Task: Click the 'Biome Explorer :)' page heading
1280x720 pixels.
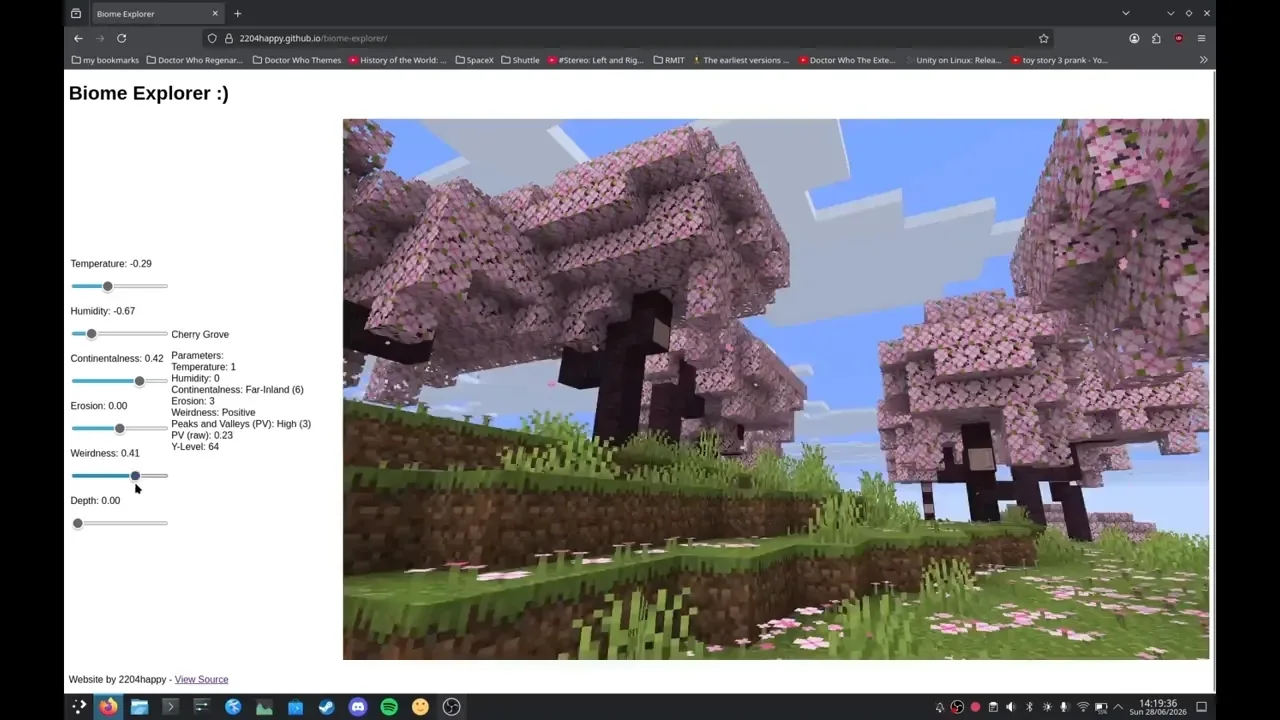Action: [x=148, y=93]
